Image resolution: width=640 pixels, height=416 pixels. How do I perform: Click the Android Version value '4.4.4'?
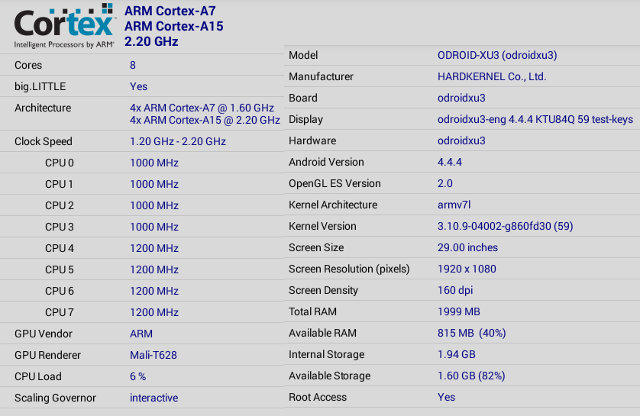coord(449,162)
